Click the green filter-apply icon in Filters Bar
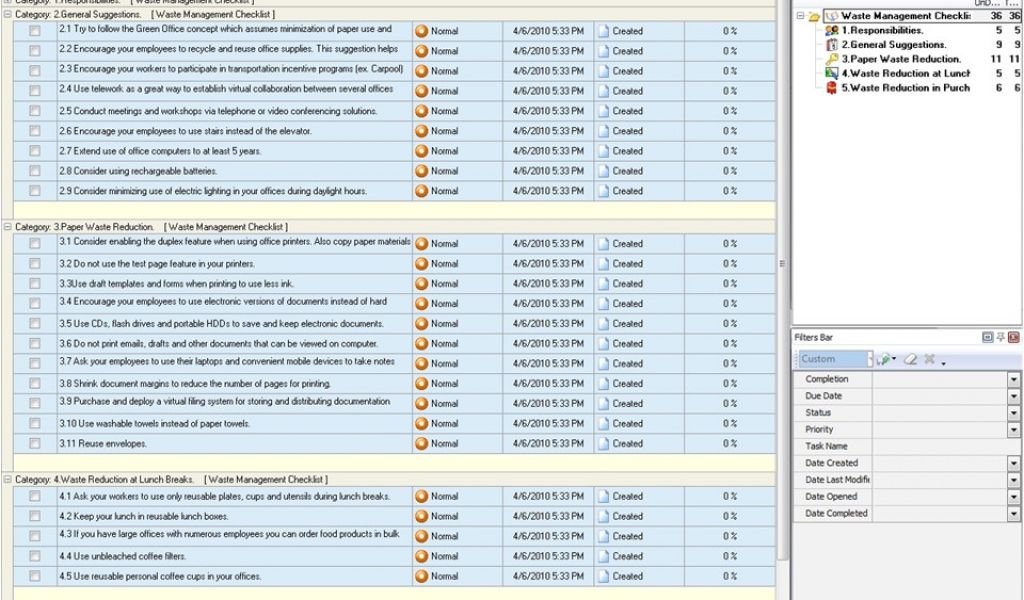Screen dimensions: 1024x600 887,359
